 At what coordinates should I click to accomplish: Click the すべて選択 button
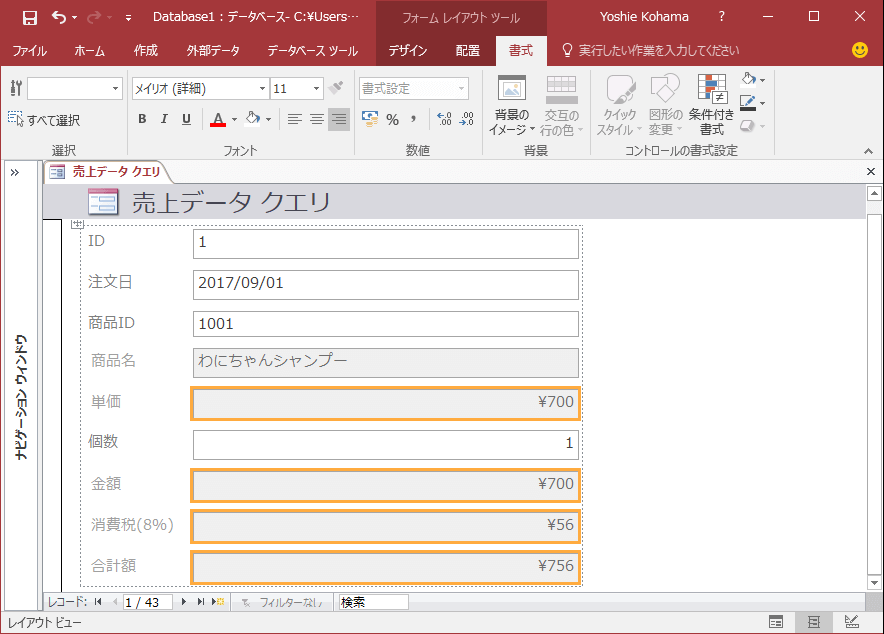44,120
